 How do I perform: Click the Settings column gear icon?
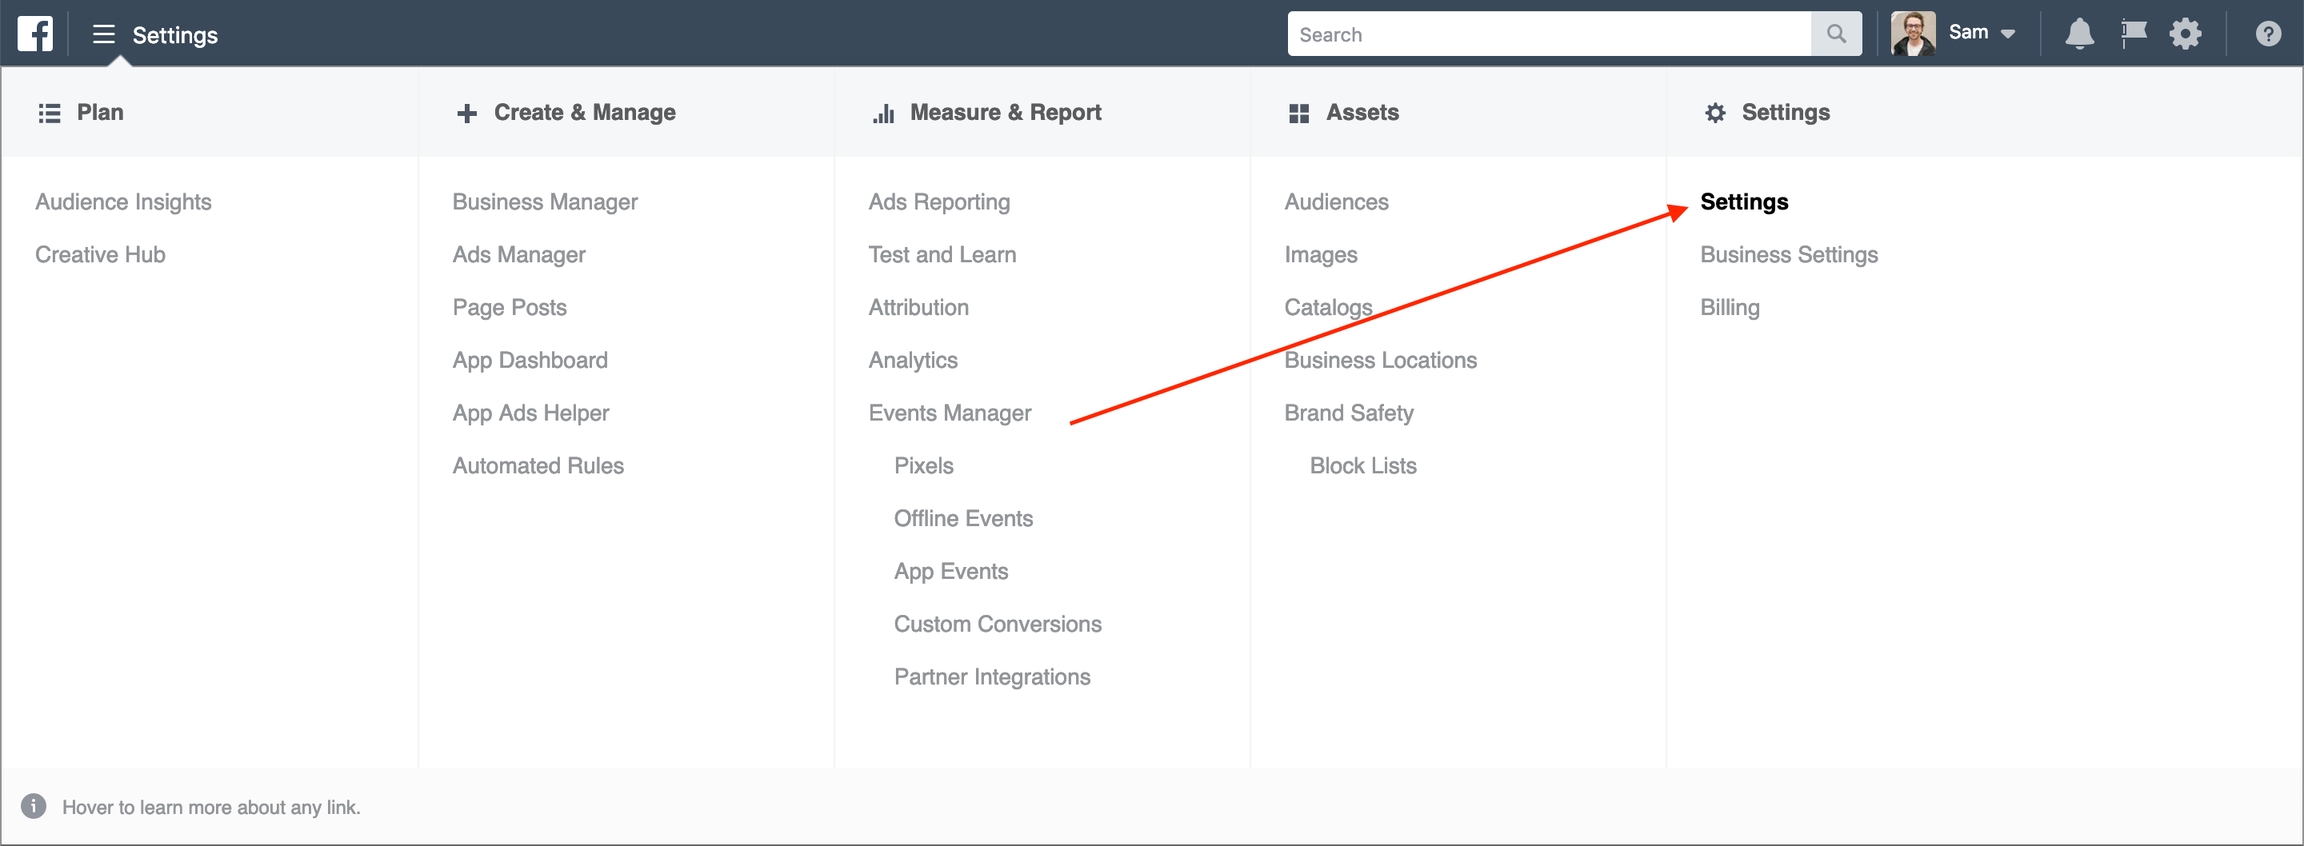(1715, 113)
